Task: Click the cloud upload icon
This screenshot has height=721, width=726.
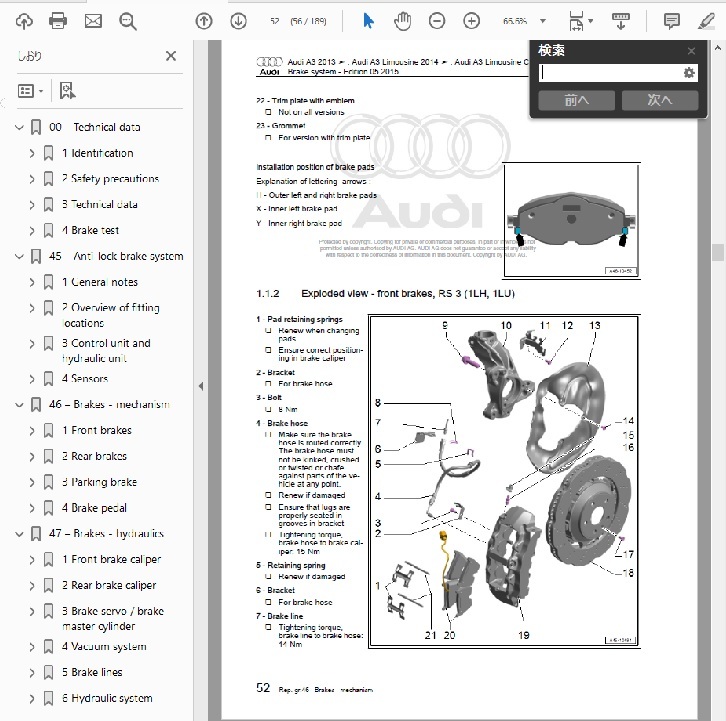Action: [24, 21]
